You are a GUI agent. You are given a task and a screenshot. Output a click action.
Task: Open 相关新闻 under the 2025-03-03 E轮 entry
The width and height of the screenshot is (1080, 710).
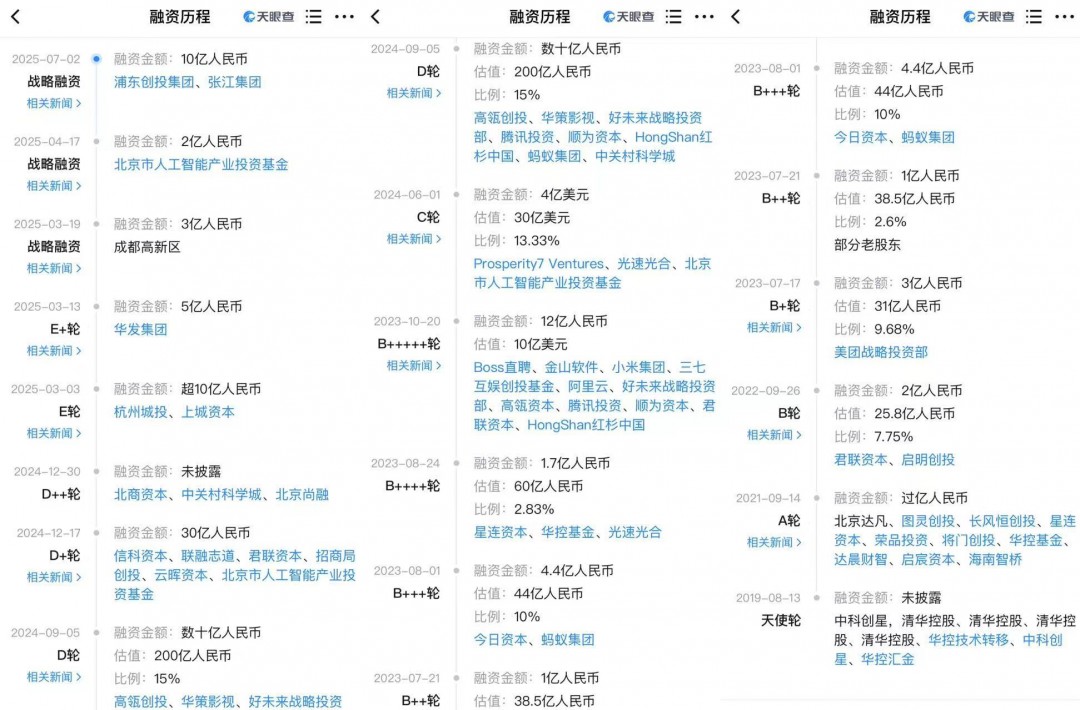54,433
